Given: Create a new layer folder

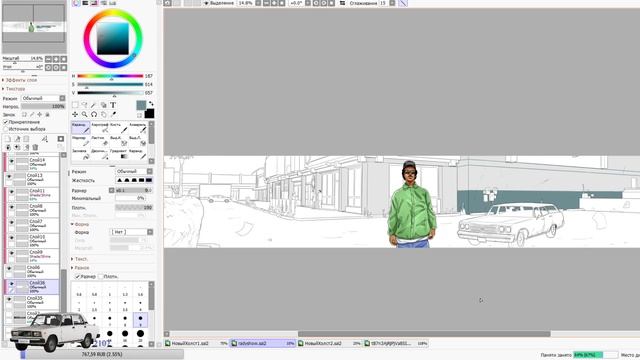Looking at the screenshot, I should [26, 139].
